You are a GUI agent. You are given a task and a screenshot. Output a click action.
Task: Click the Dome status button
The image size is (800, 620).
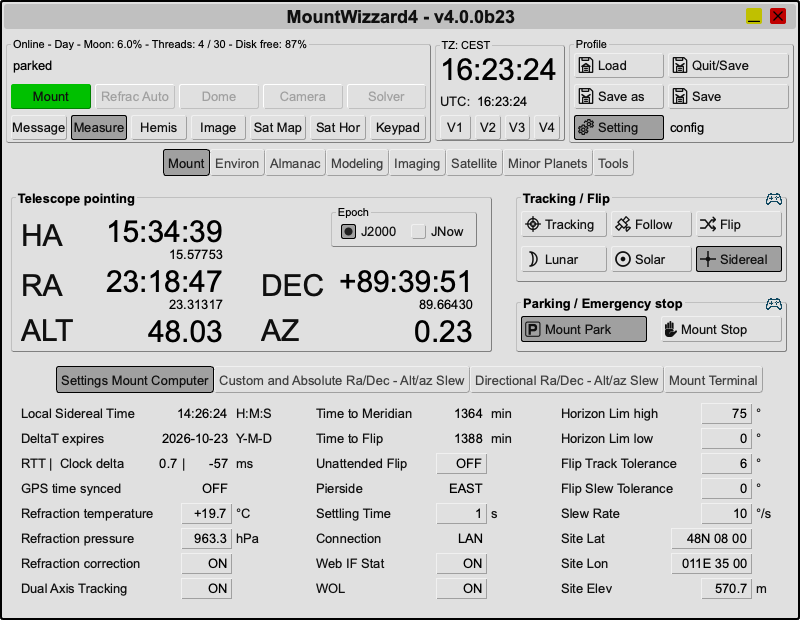pyautogui.click(x=219, y=96)
